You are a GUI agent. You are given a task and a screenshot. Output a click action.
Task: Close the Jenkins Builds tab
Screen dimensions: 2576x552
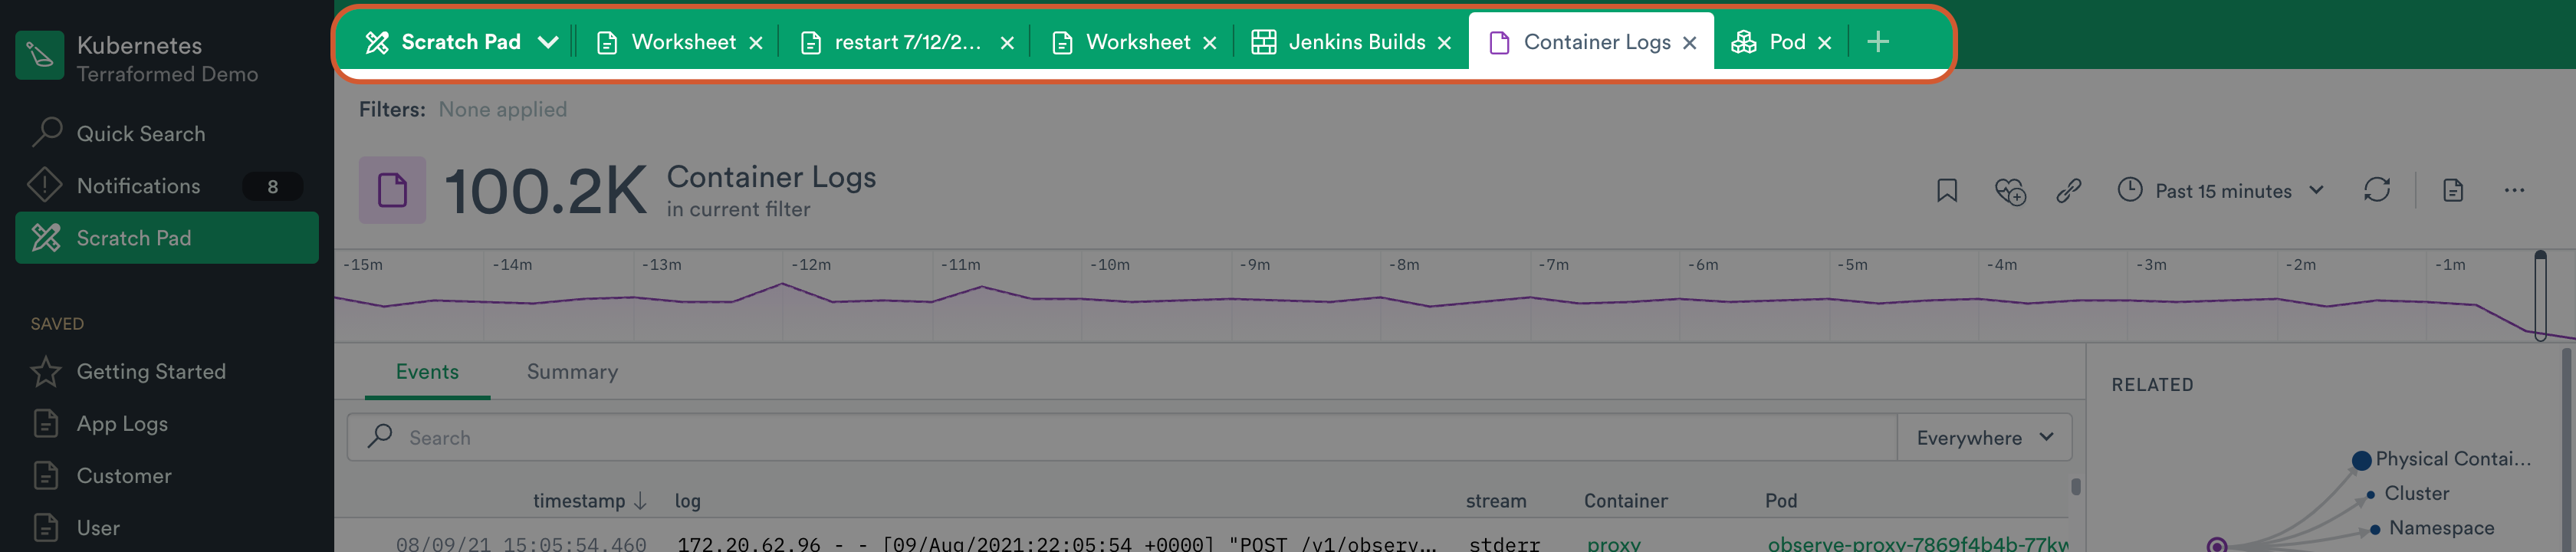[1445, 43]
